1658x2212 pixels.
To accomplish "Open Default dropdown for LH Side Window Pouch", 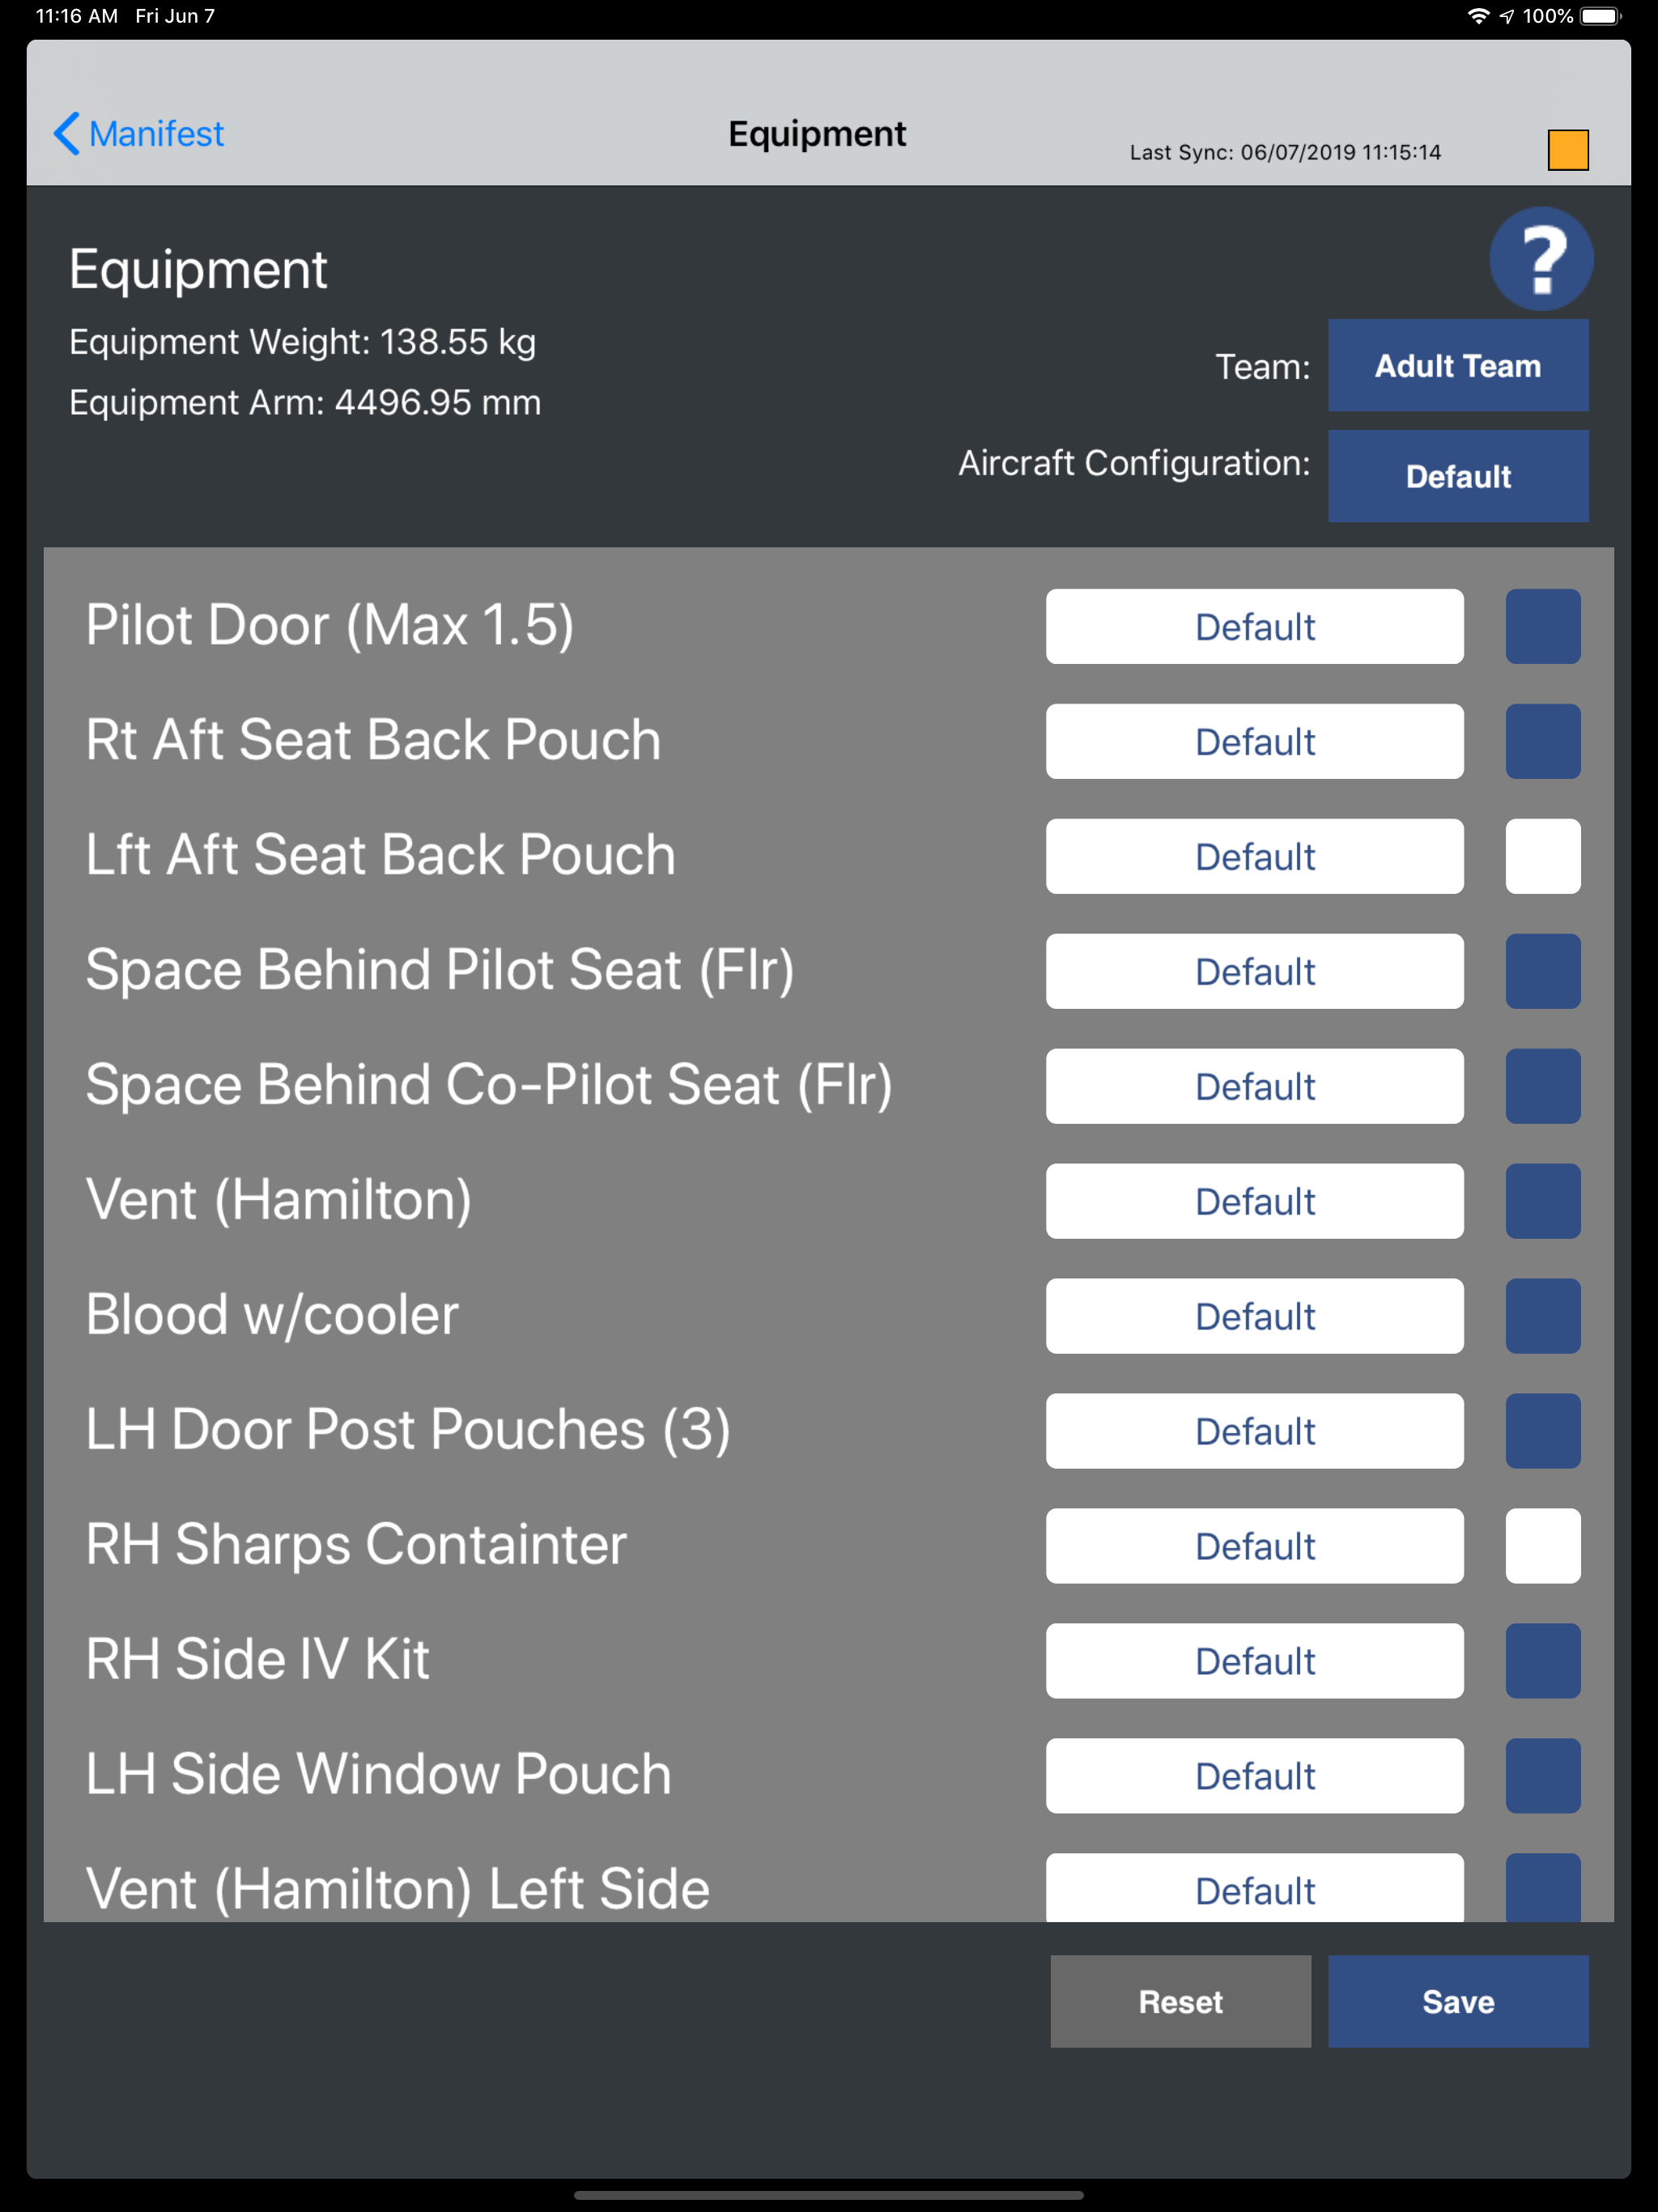I will pos(1254,1775).
